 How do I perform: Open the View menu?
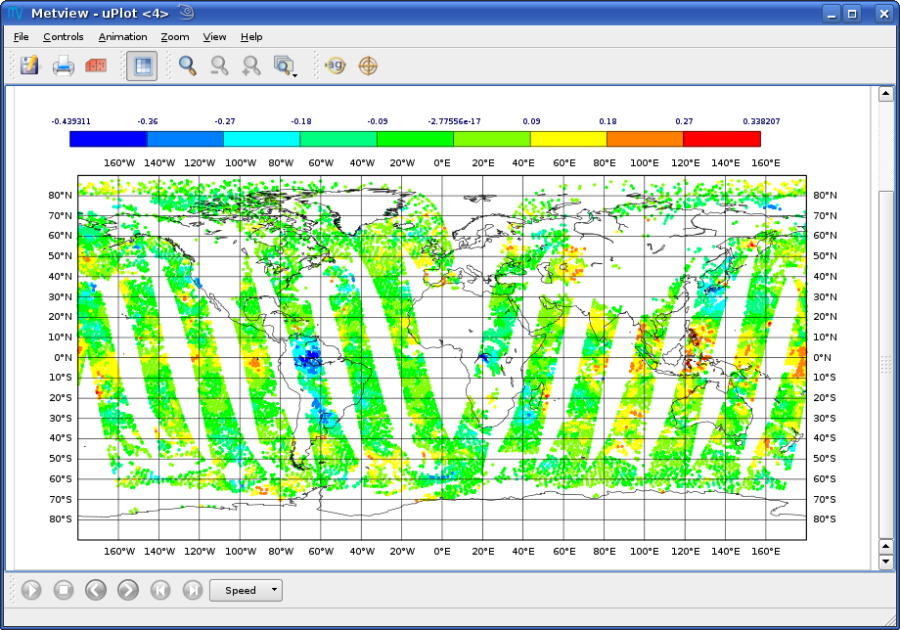(x=214, y=37)
